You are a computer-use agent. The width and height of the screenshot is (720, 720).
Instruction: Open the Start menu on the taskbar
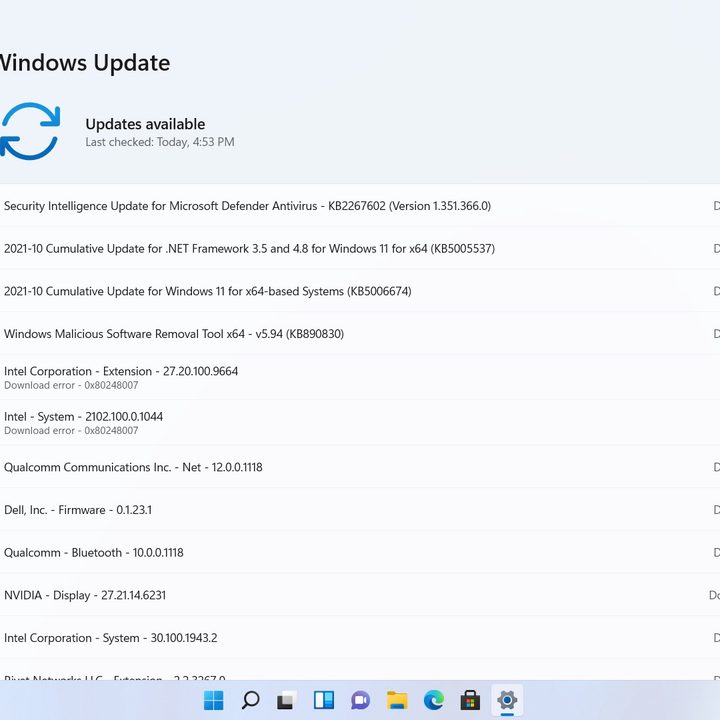(x=214, y=700)
